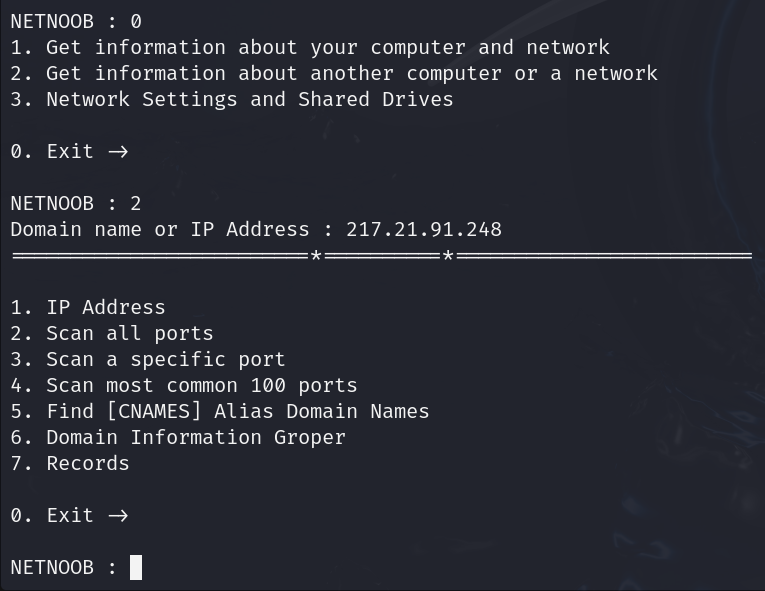This screenshot has height=591, width=765.
Task: Click the entered IP address 217.21.91.248
Action: (x=424, y=230)
